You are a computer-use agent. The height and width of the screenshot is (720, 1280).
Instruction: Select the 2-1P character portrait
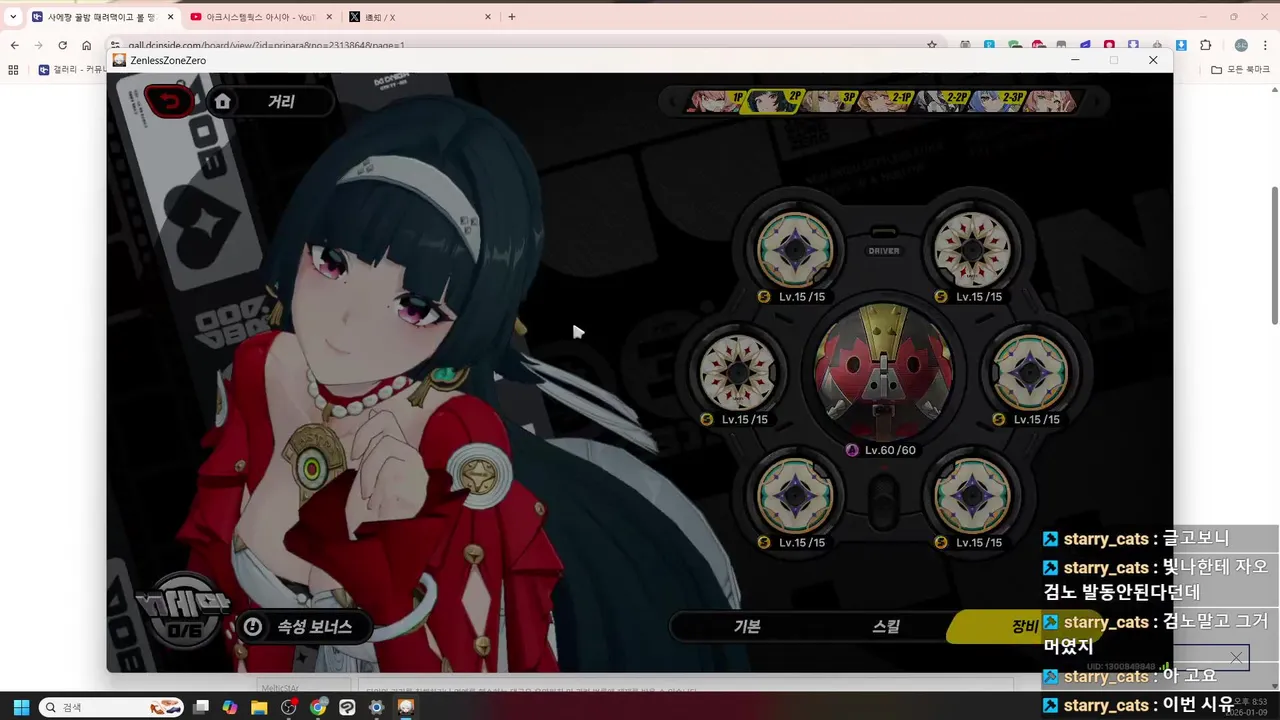(x=886, y=101)
